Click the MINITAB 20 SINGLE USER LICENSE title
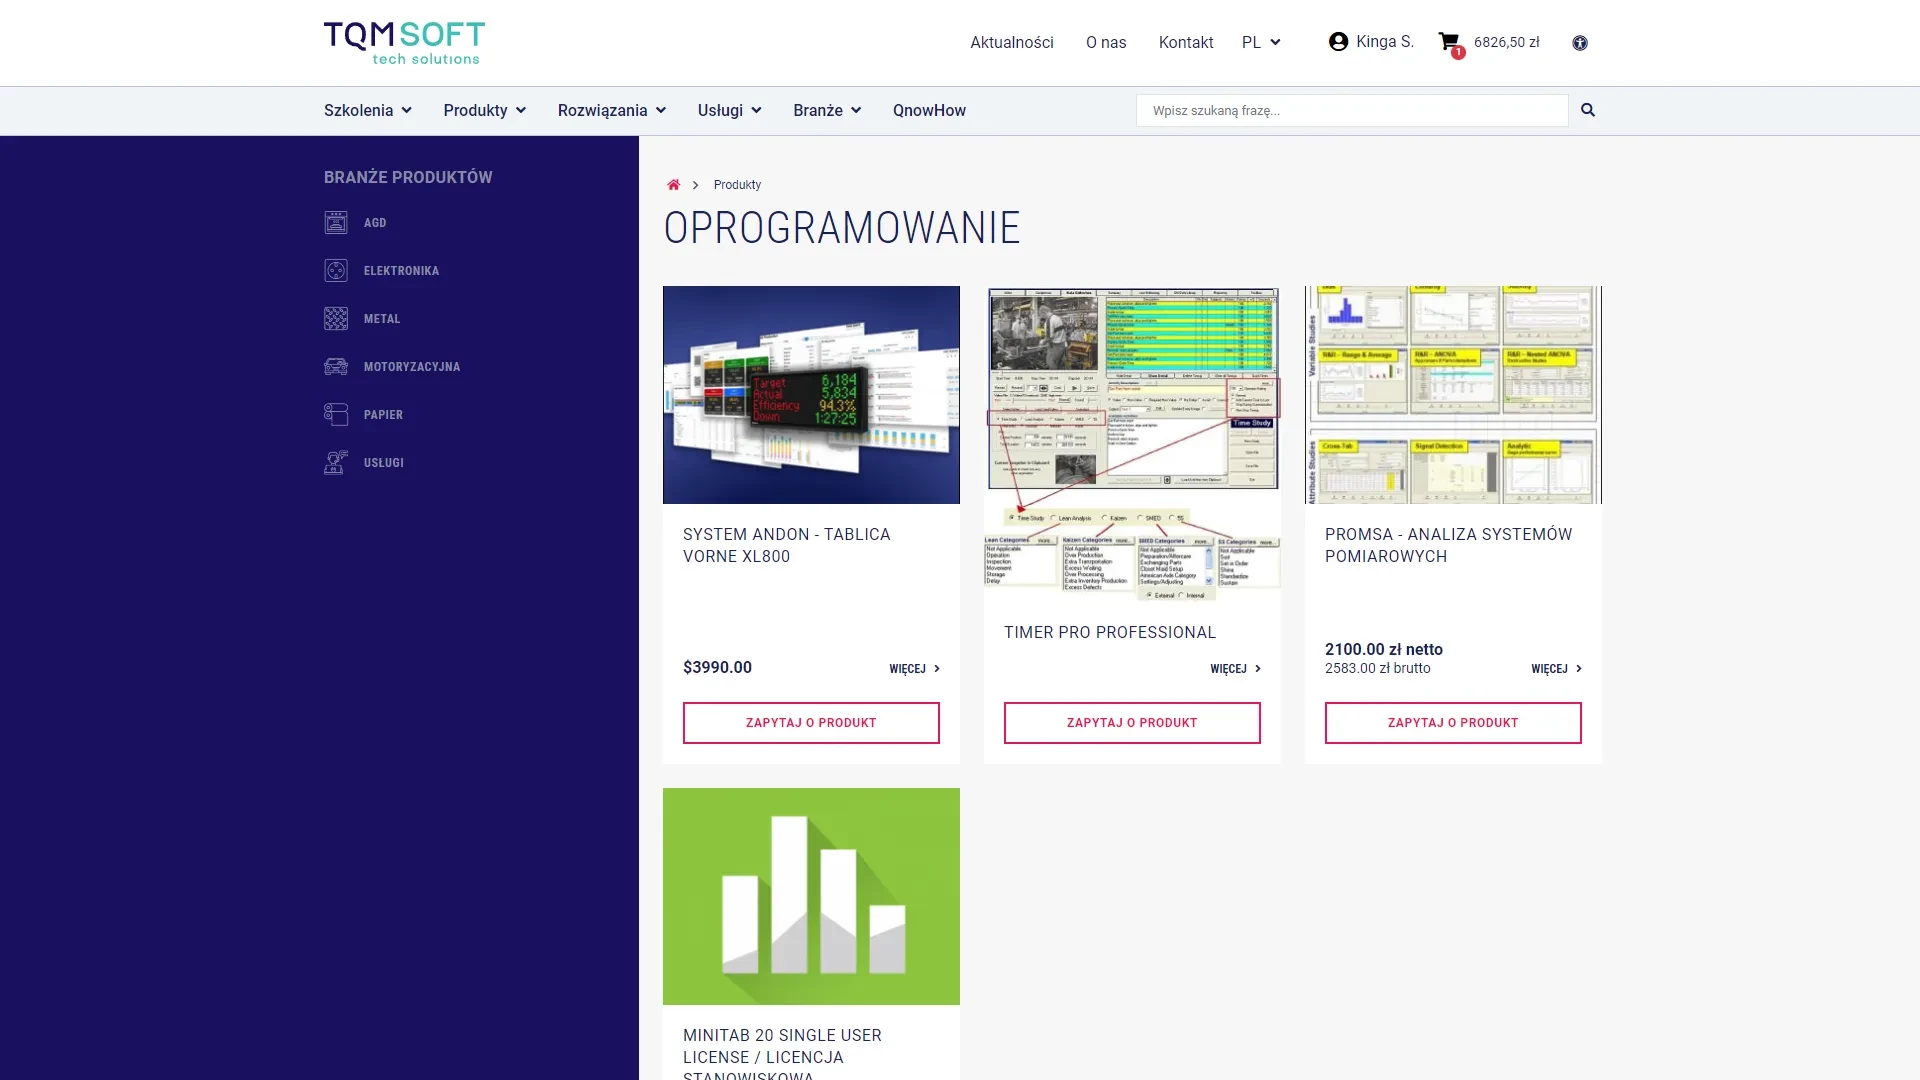 point(782,1053)
